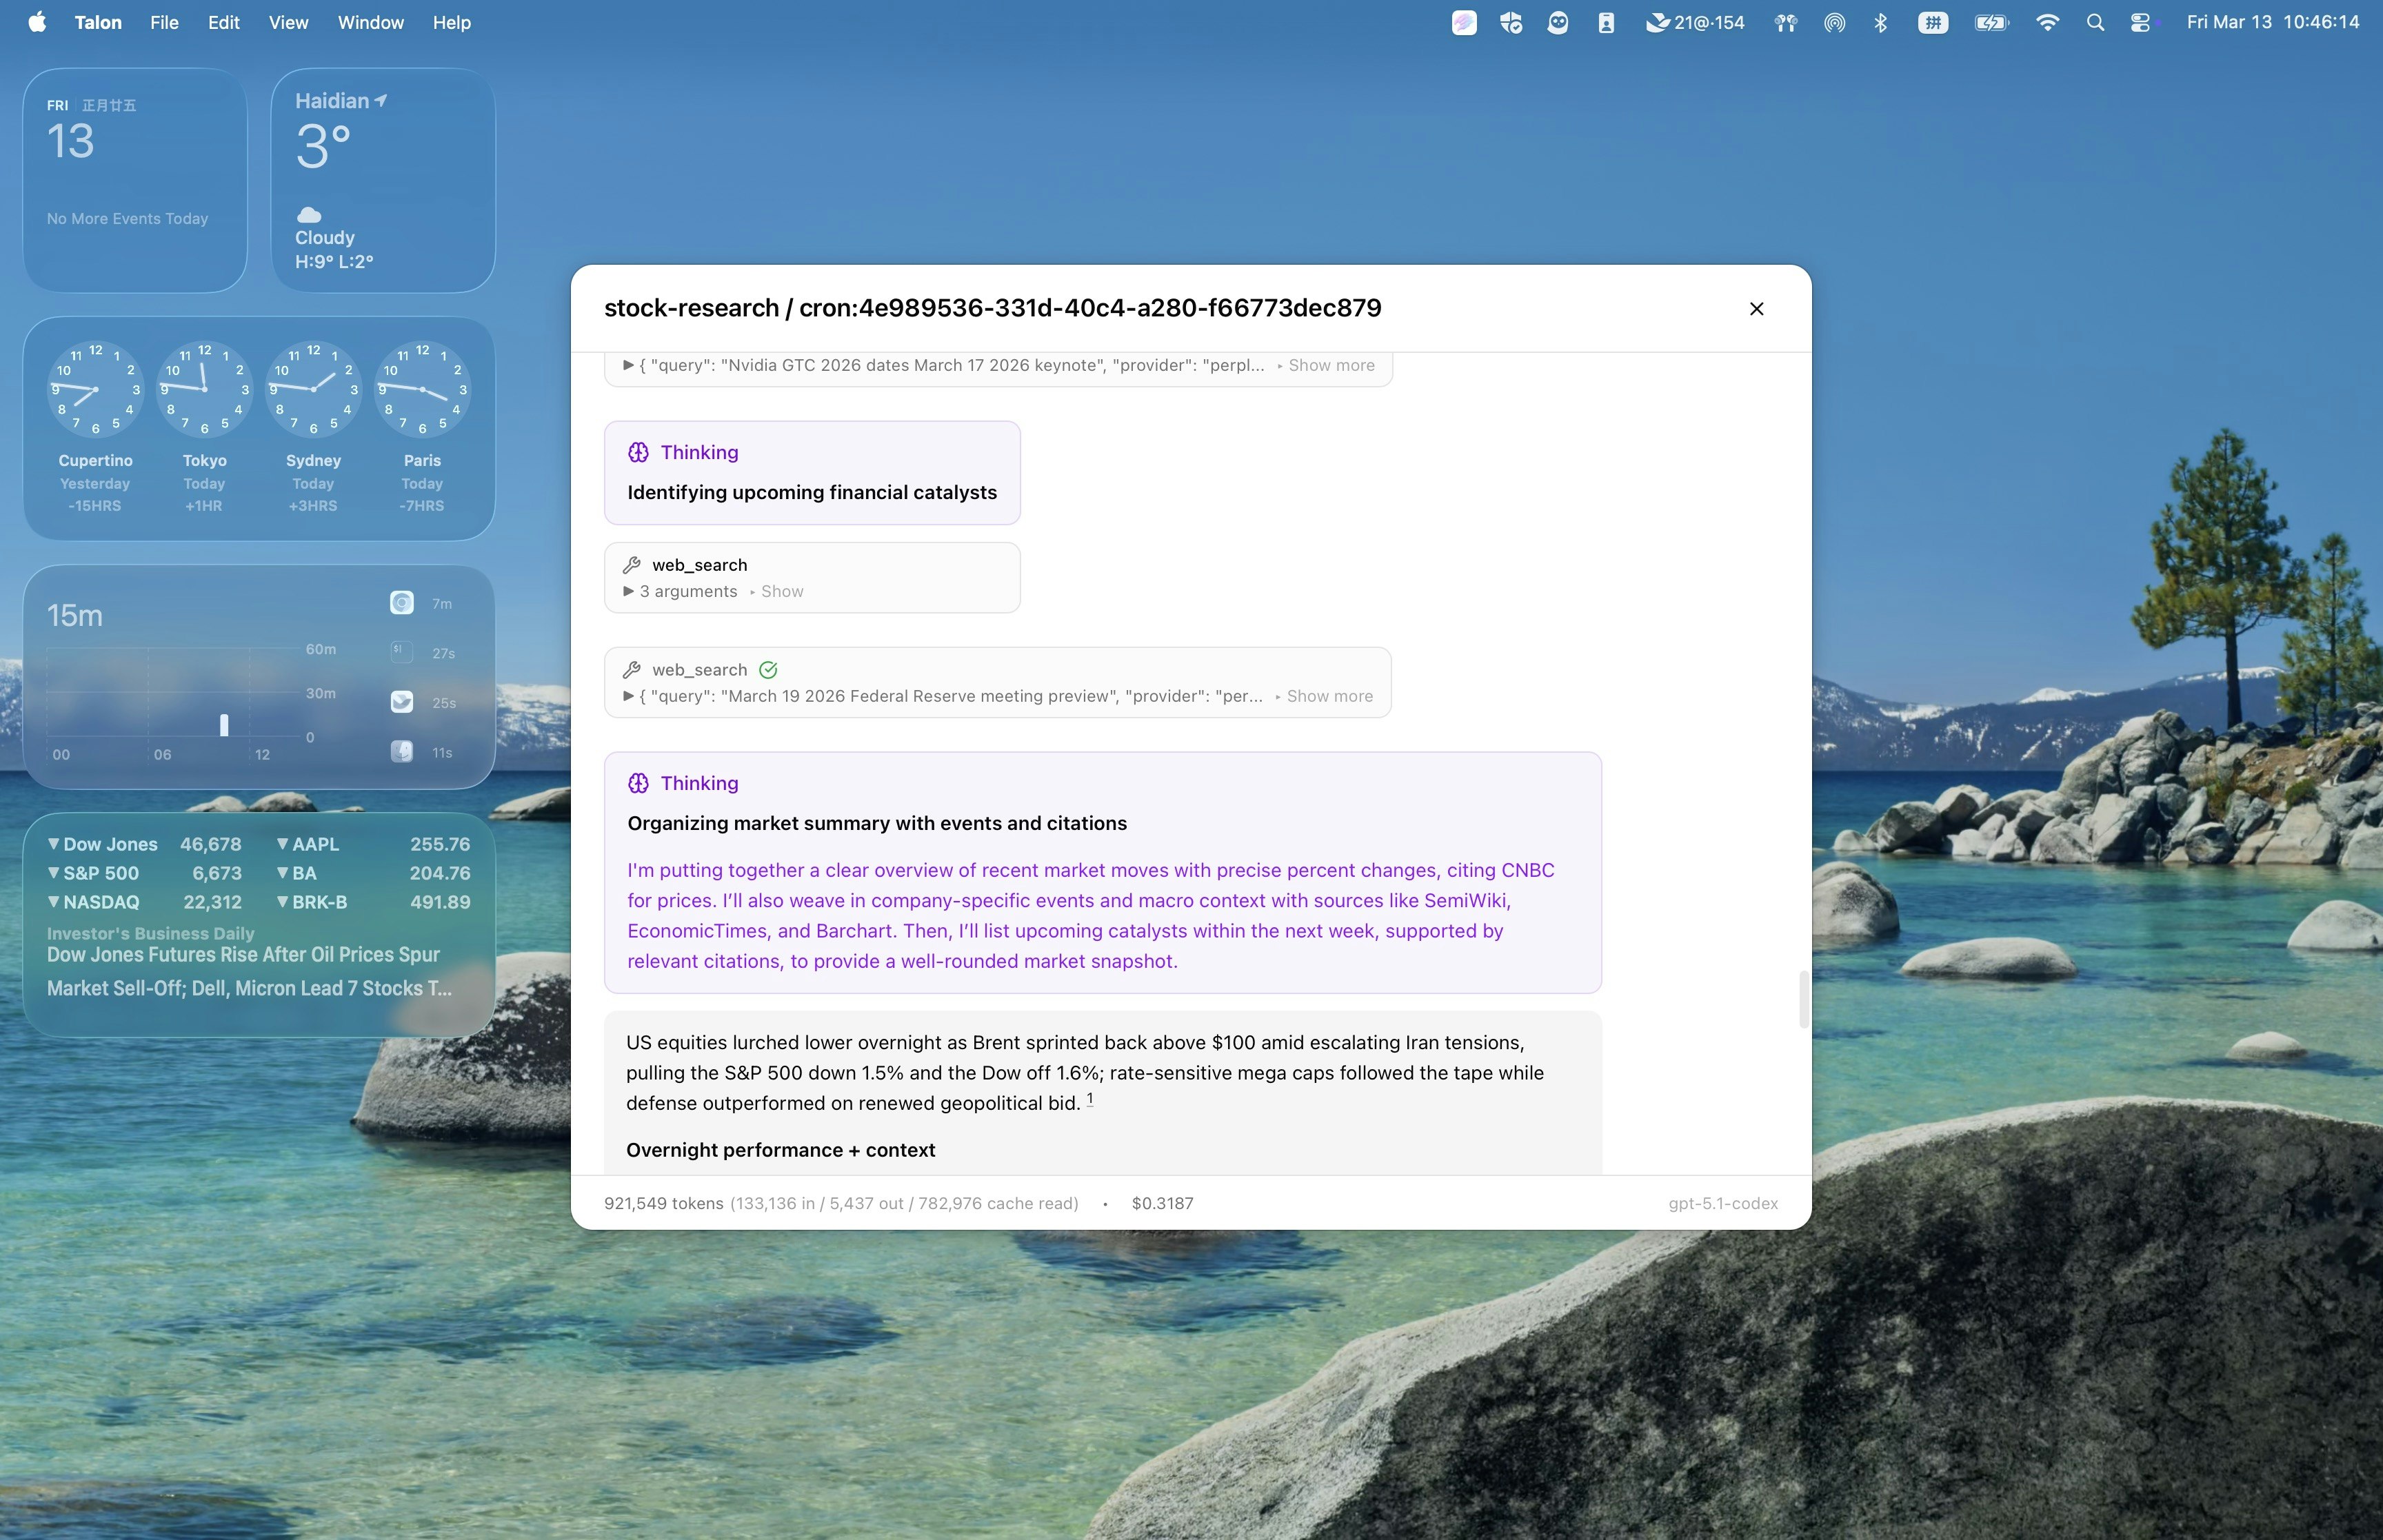Open the Window menu
This screenshot has width=2383, height=1540.
[370, 22]
